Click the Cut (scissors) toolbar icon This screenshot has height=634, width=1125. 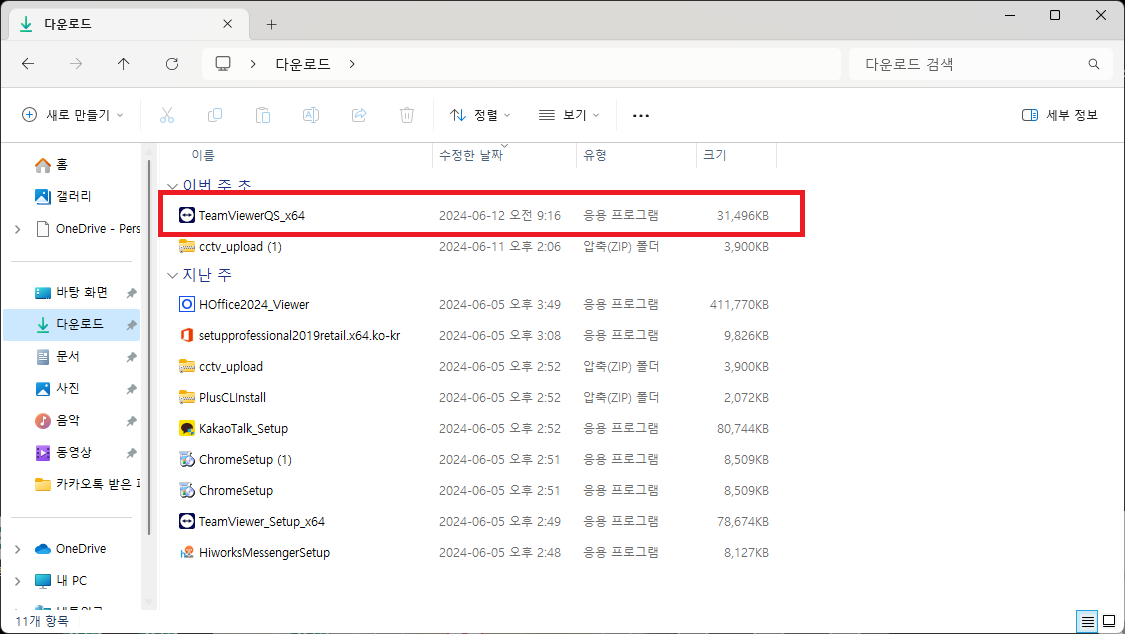(166, 115)
